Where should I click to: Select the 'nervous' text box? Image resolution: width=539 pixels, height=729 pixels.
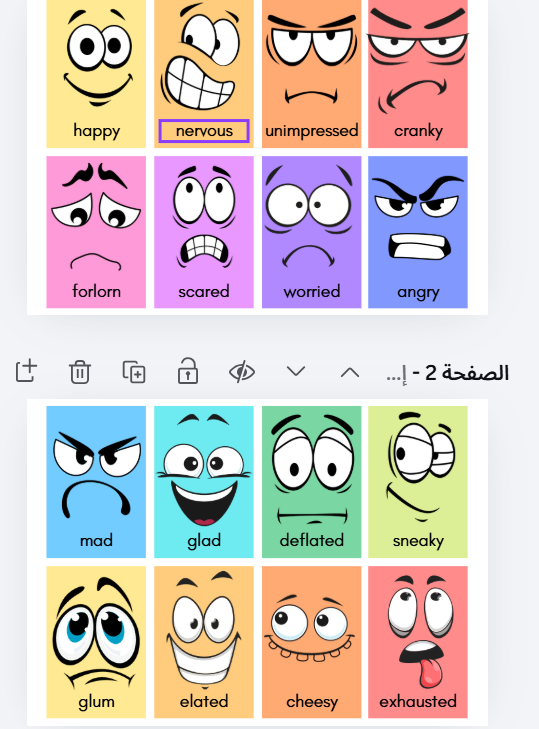(x=204, y=131)
